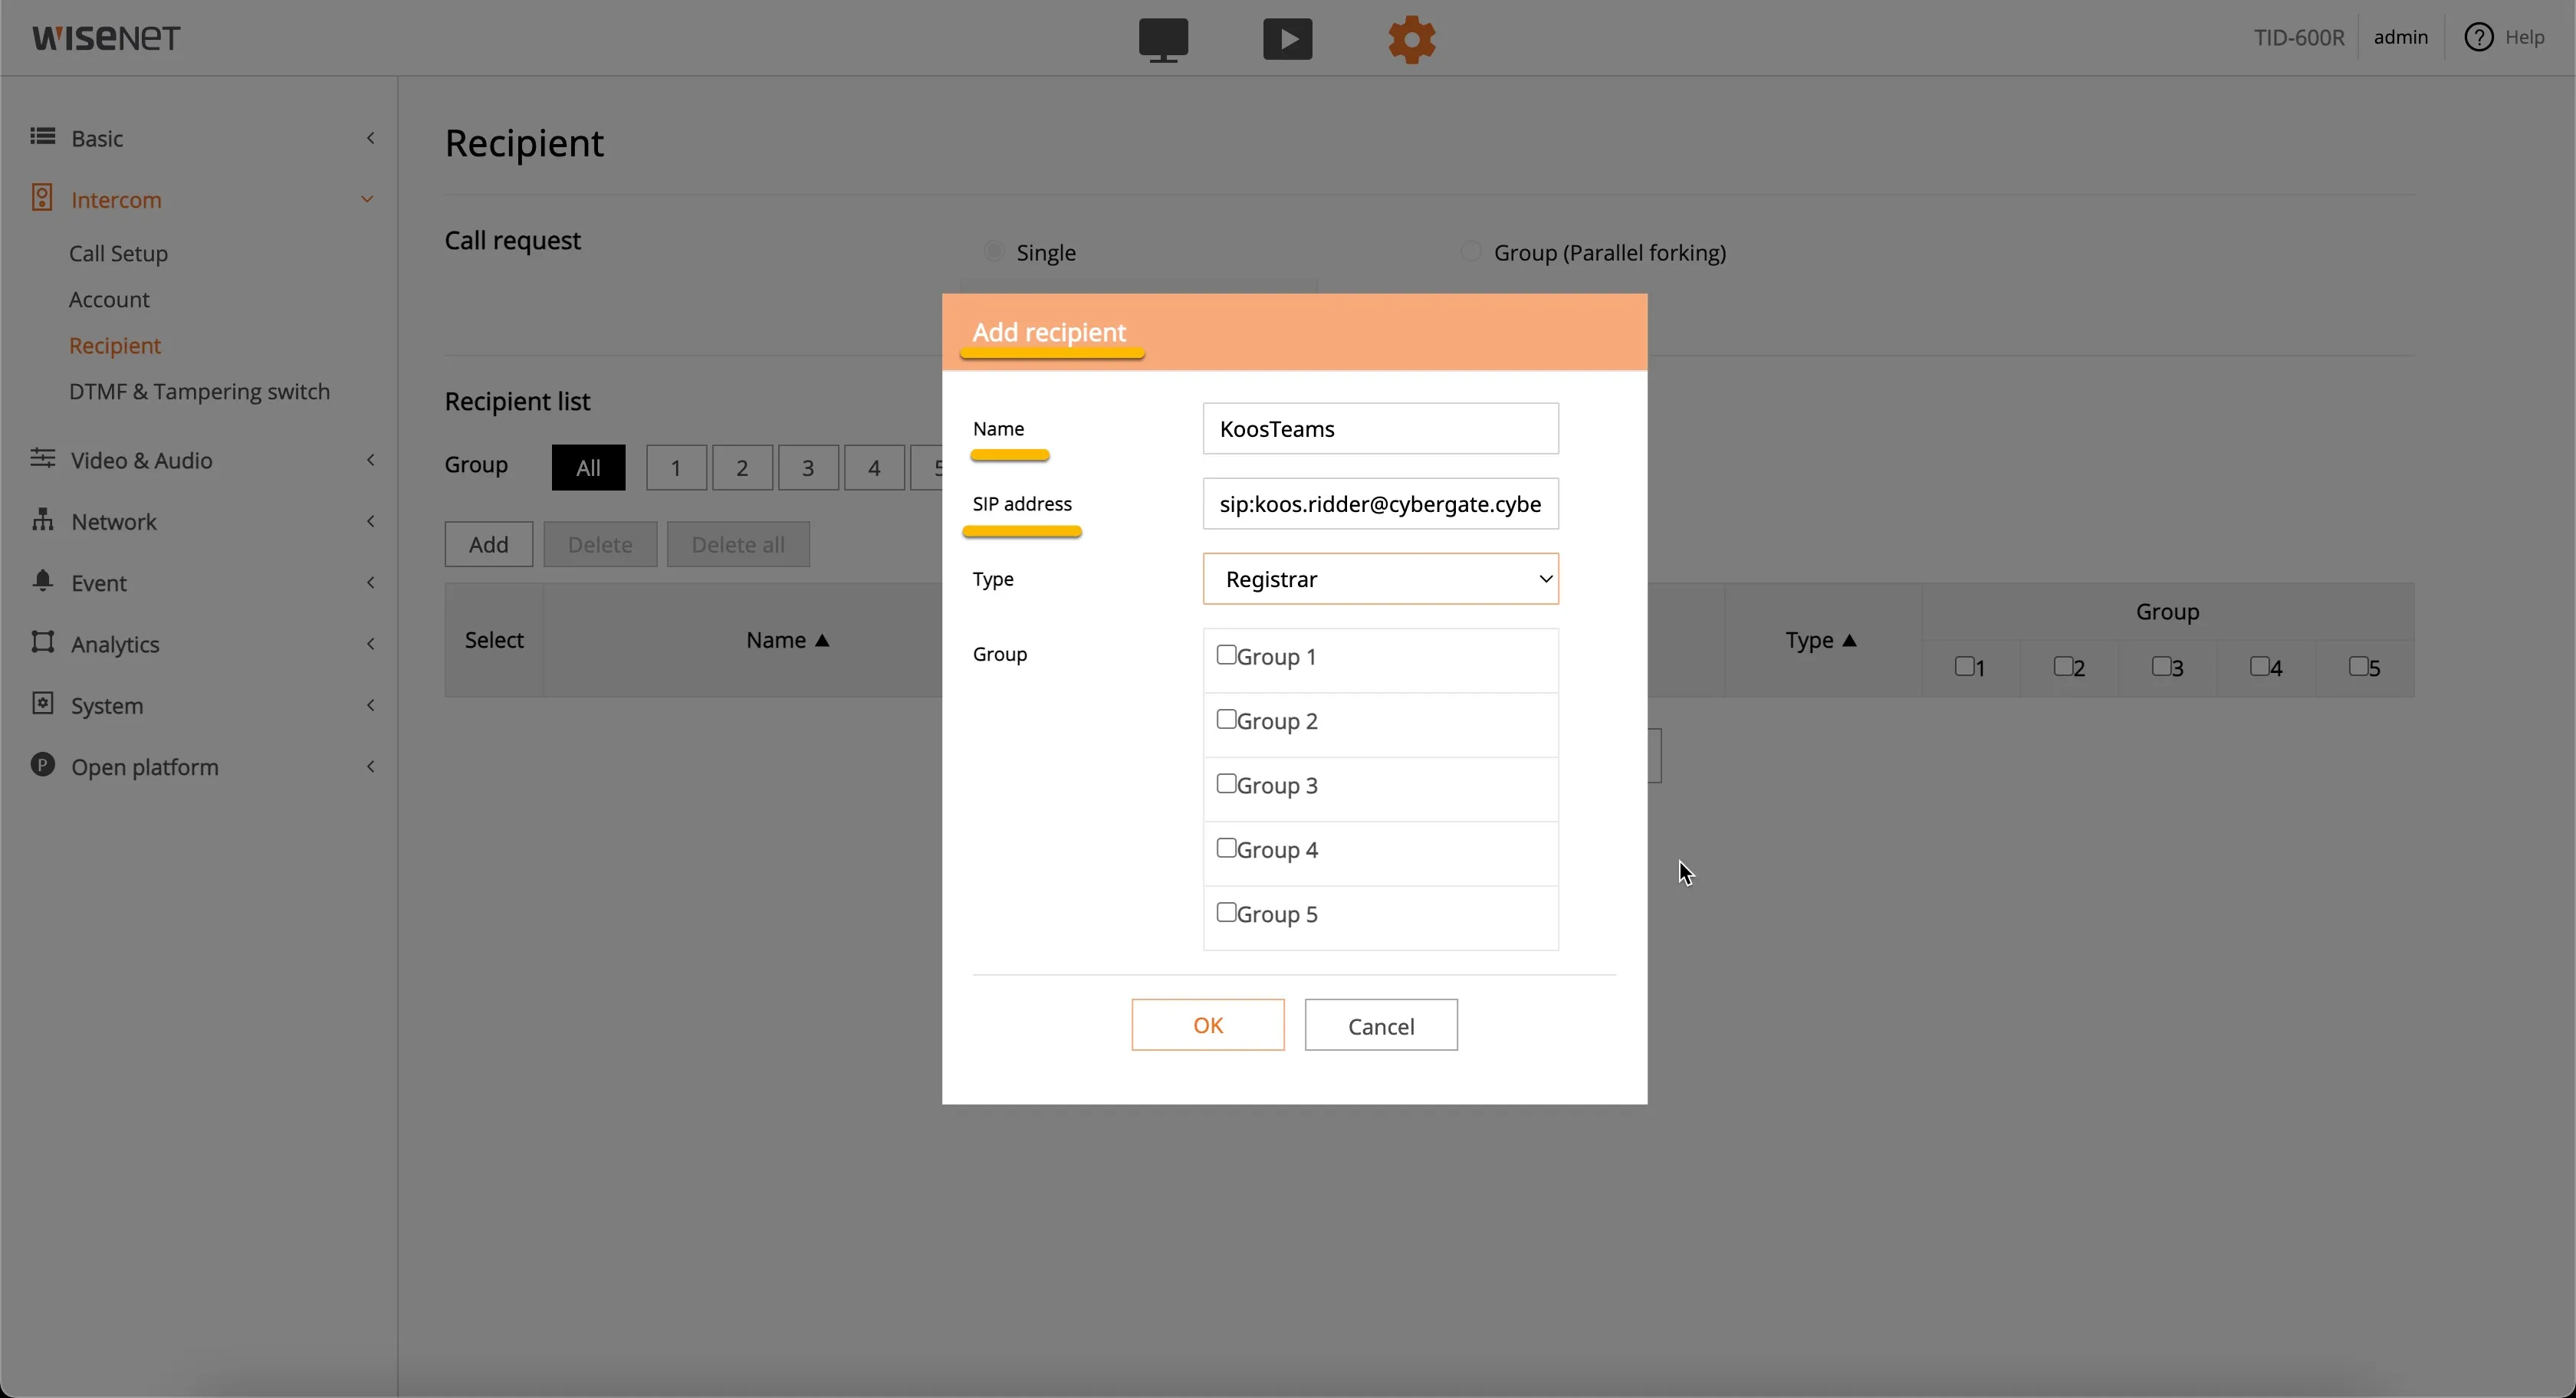Click the Network menu icon
Screen dimensions: 2576x1398
[x=42, y=520]
